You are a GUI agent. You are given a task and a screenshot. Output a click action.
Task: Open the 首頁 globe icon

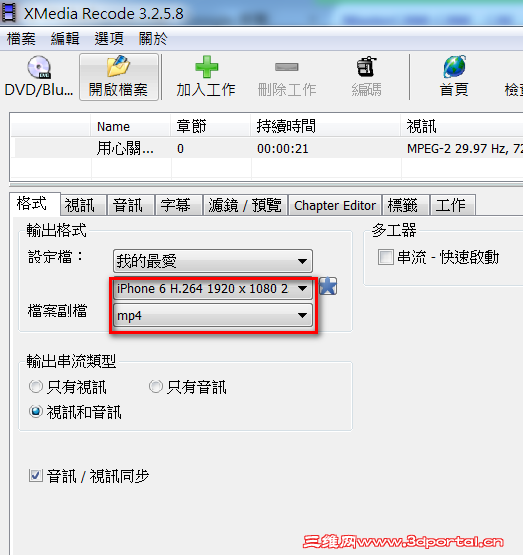pyautogui.click(x=454, y=67)
